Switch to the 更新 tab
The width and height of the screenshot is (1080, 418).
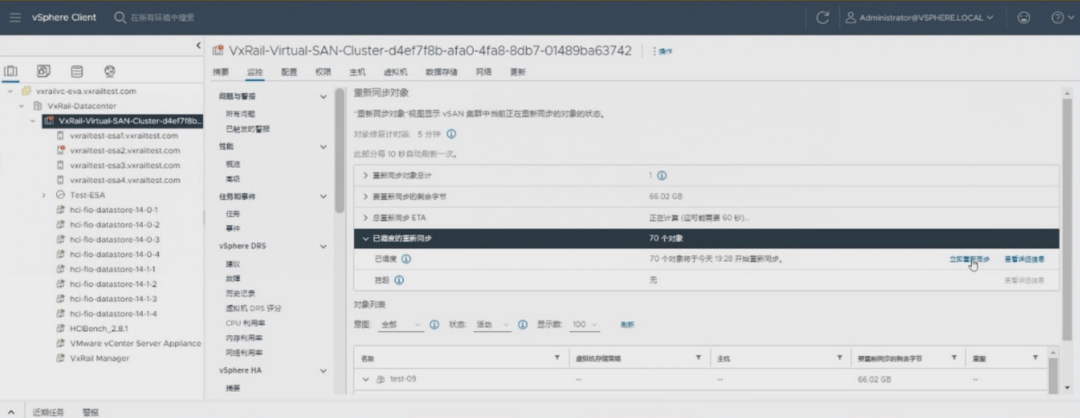coord(518,72)
